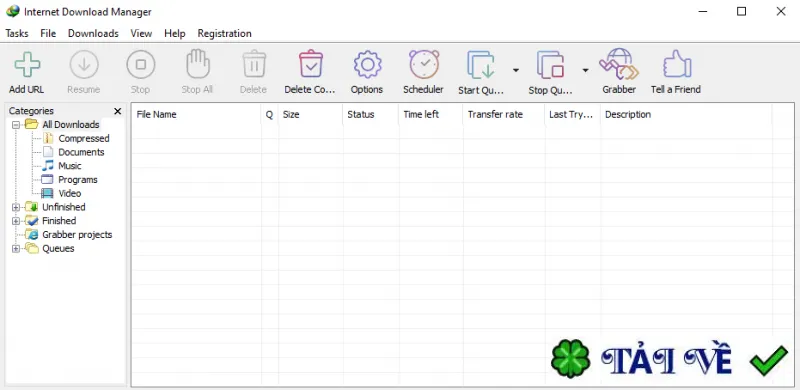The image size is (800, 390).
Task: Sort by Q column header
Action: pyautogui.click(x=270, y=114)
